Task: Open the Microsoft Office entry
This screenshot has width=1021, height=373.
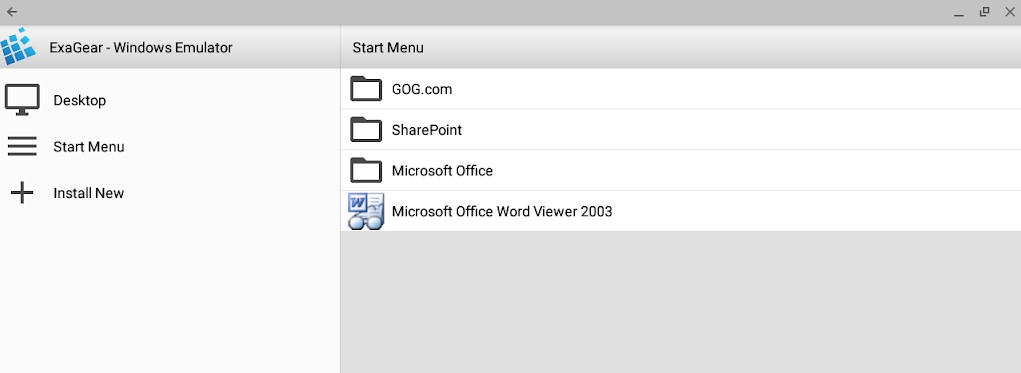Action: pos(680,171)
